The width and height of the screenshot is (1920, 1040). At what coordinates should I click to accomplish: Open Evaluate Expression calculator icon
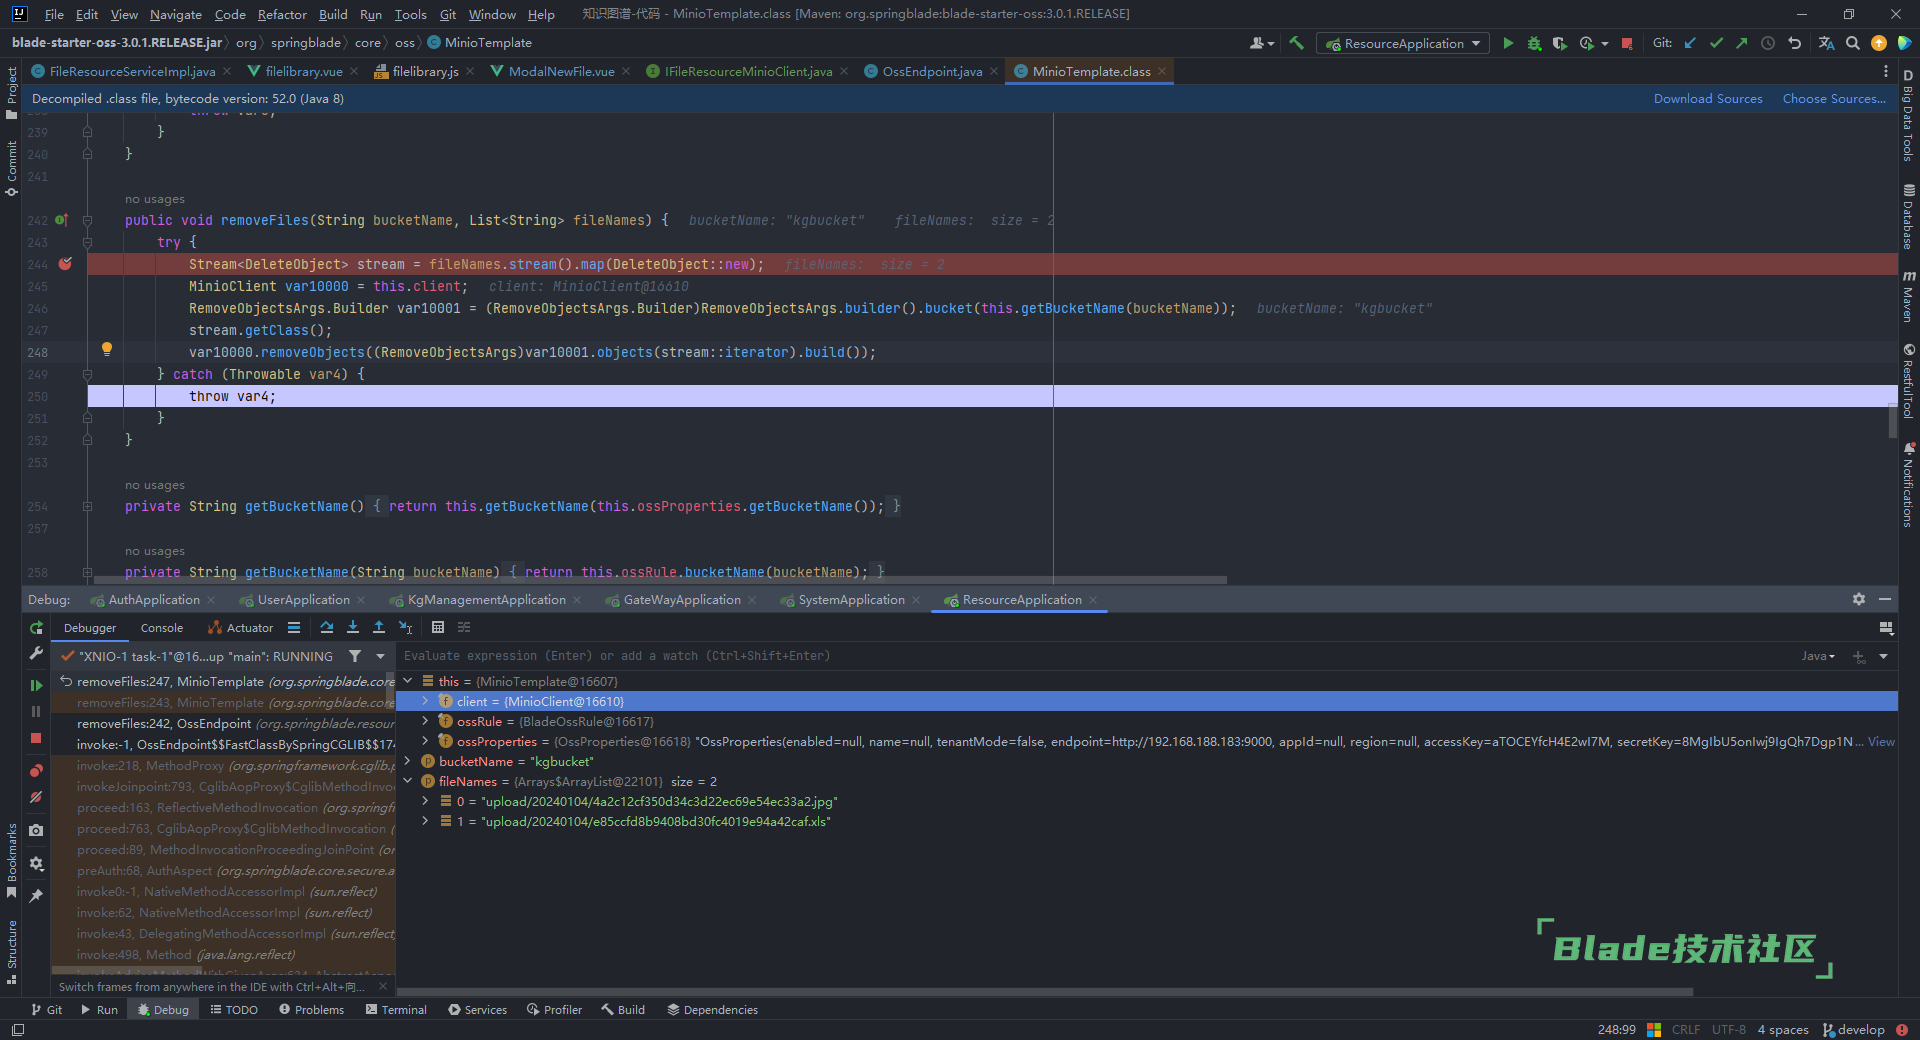(438, 627)
